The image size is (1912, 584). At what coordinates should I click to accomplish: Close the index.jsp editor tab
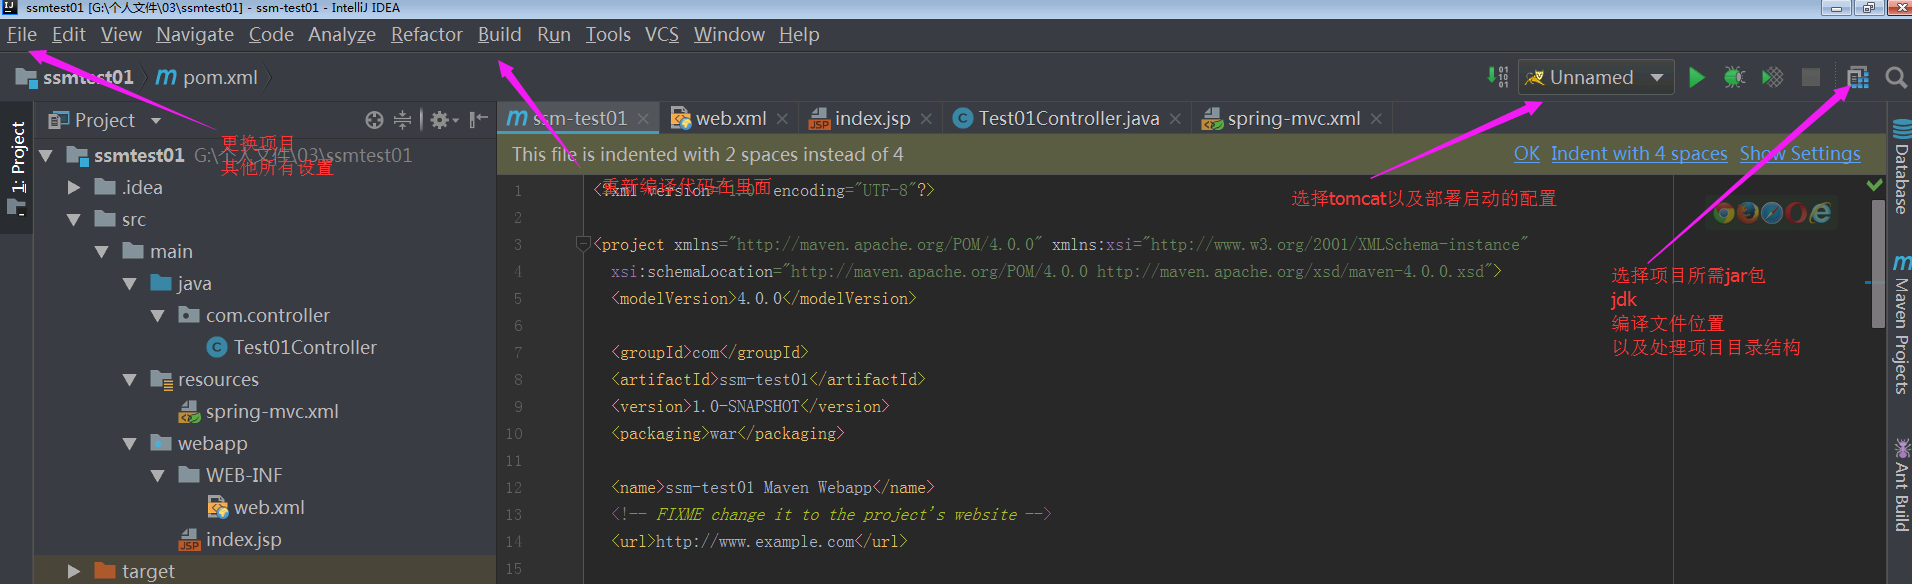[x=926, y=119]
